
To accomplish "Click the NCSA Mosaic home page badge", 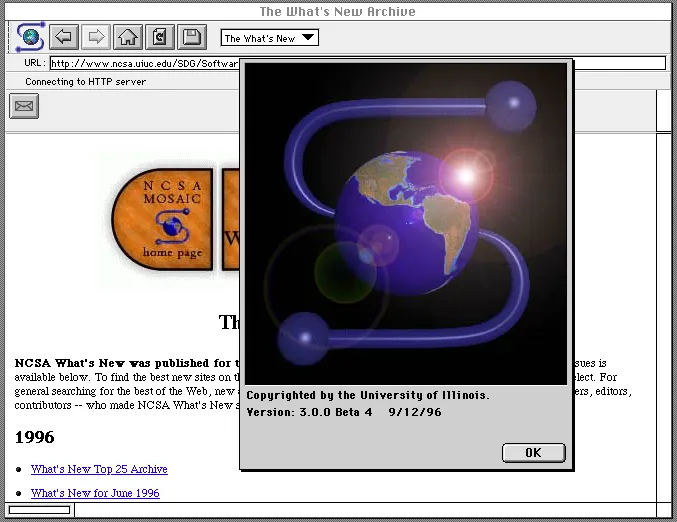I will [x=162, y=219].
